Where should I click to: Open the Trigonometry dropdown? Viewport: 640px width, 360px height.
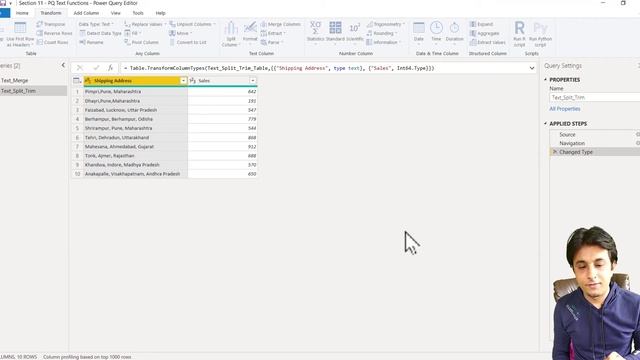click(x=386, y=24)
